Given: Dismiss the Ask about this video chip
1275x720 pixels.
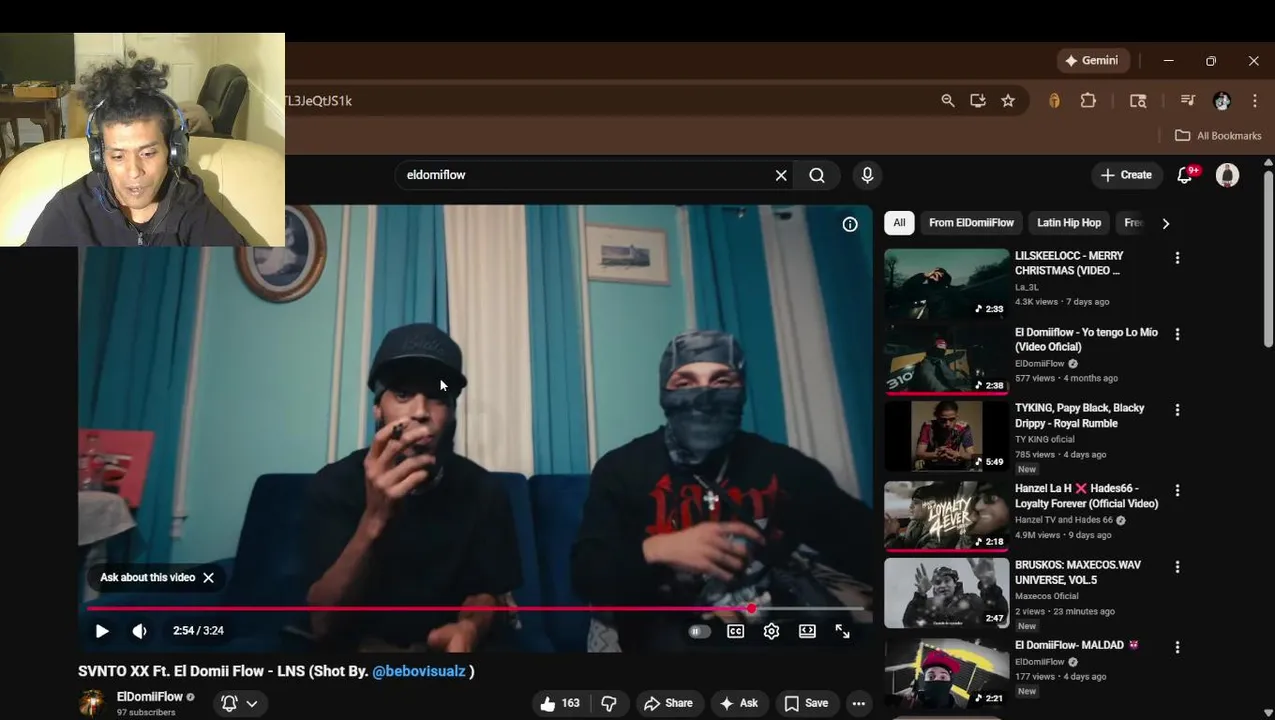Looking at the screenshot, I should point(208,577).
